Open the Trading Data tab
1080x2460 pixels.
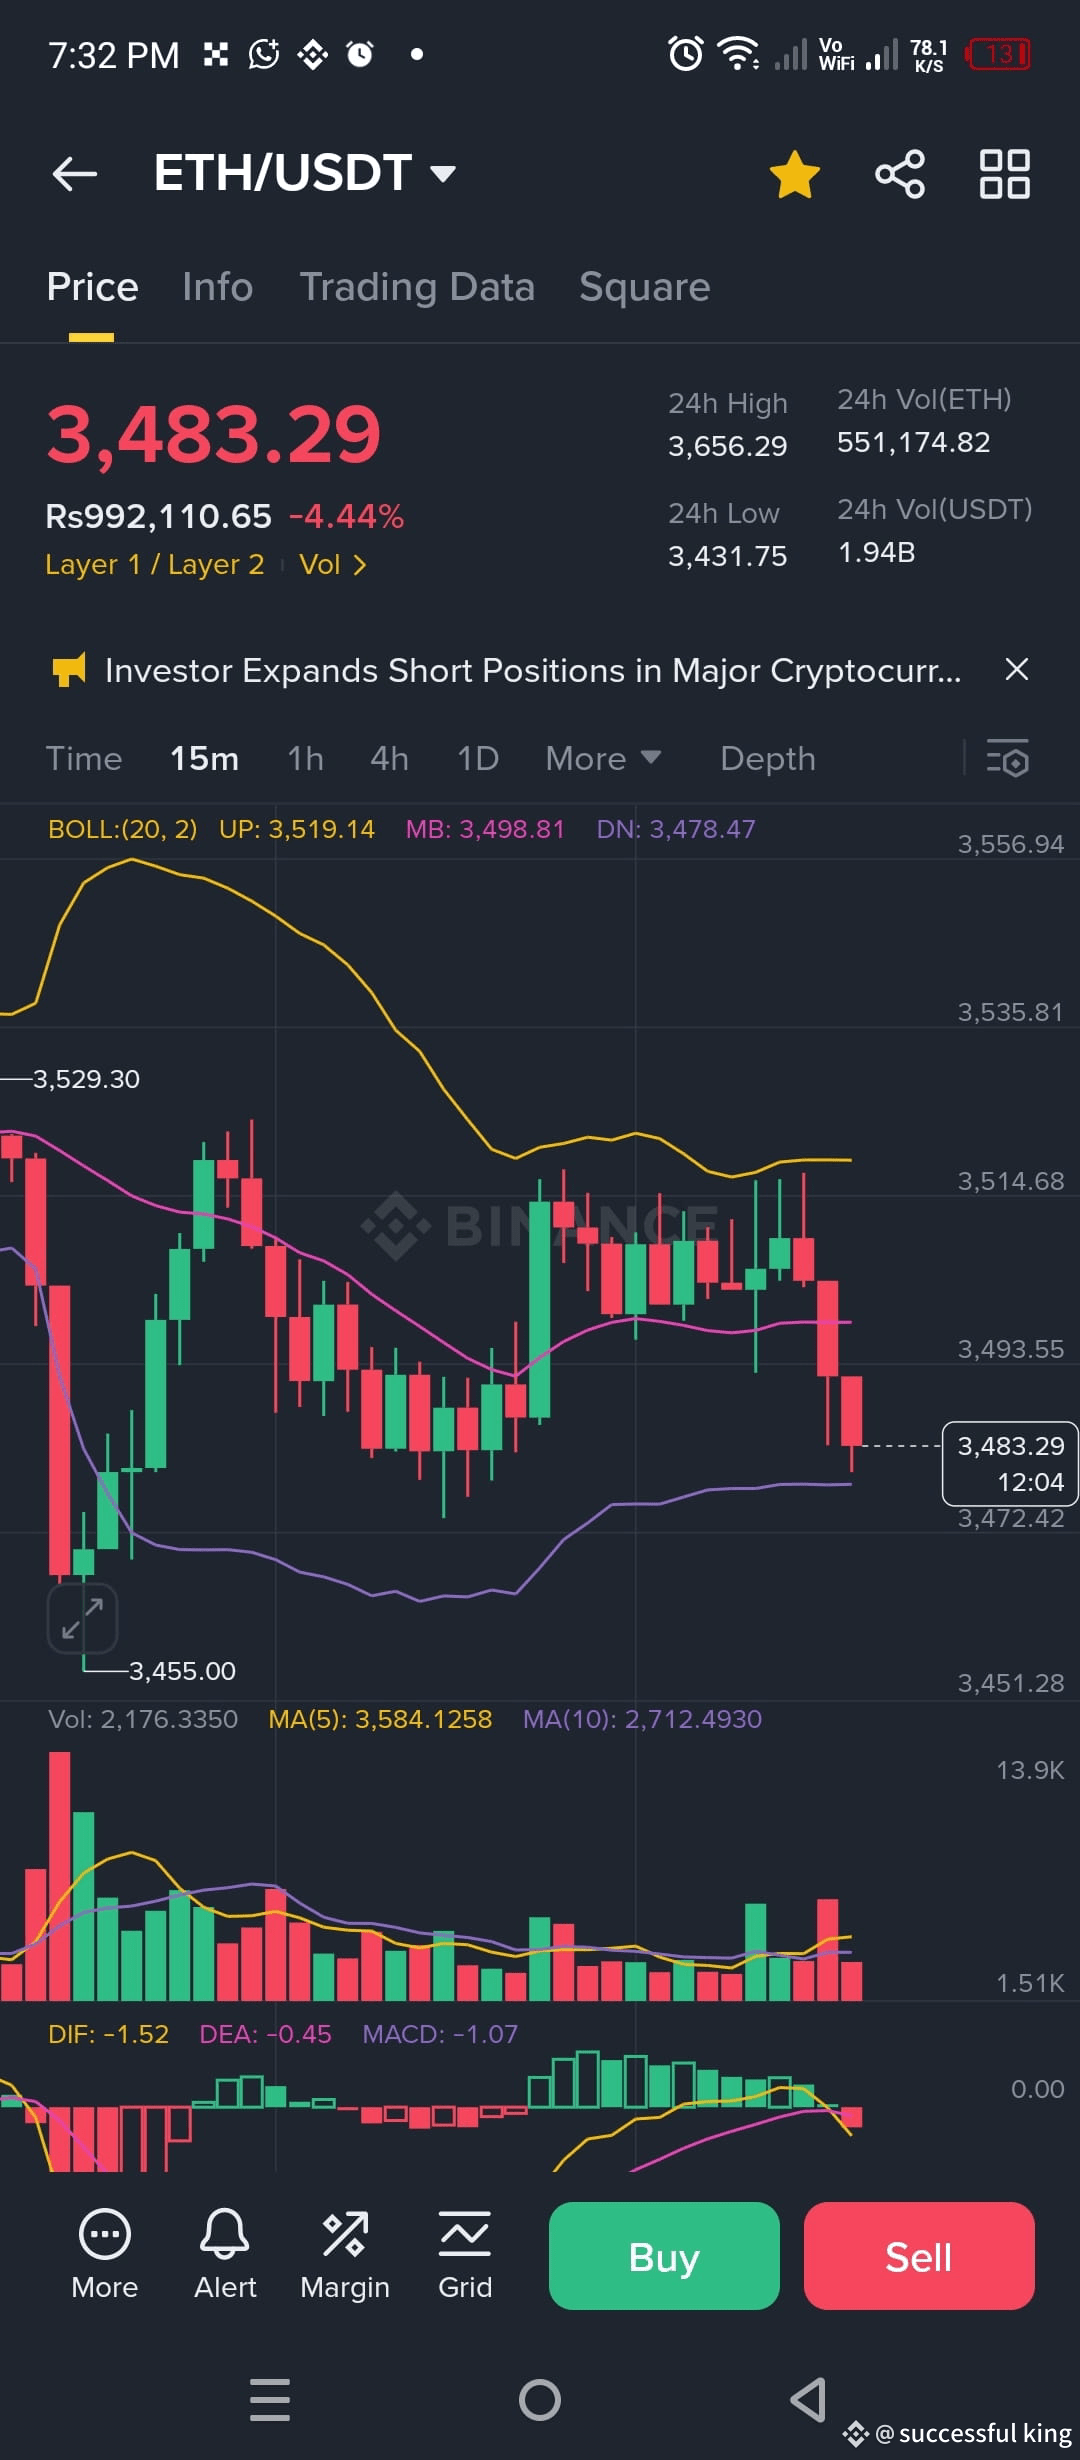click(x=417, y=287)
